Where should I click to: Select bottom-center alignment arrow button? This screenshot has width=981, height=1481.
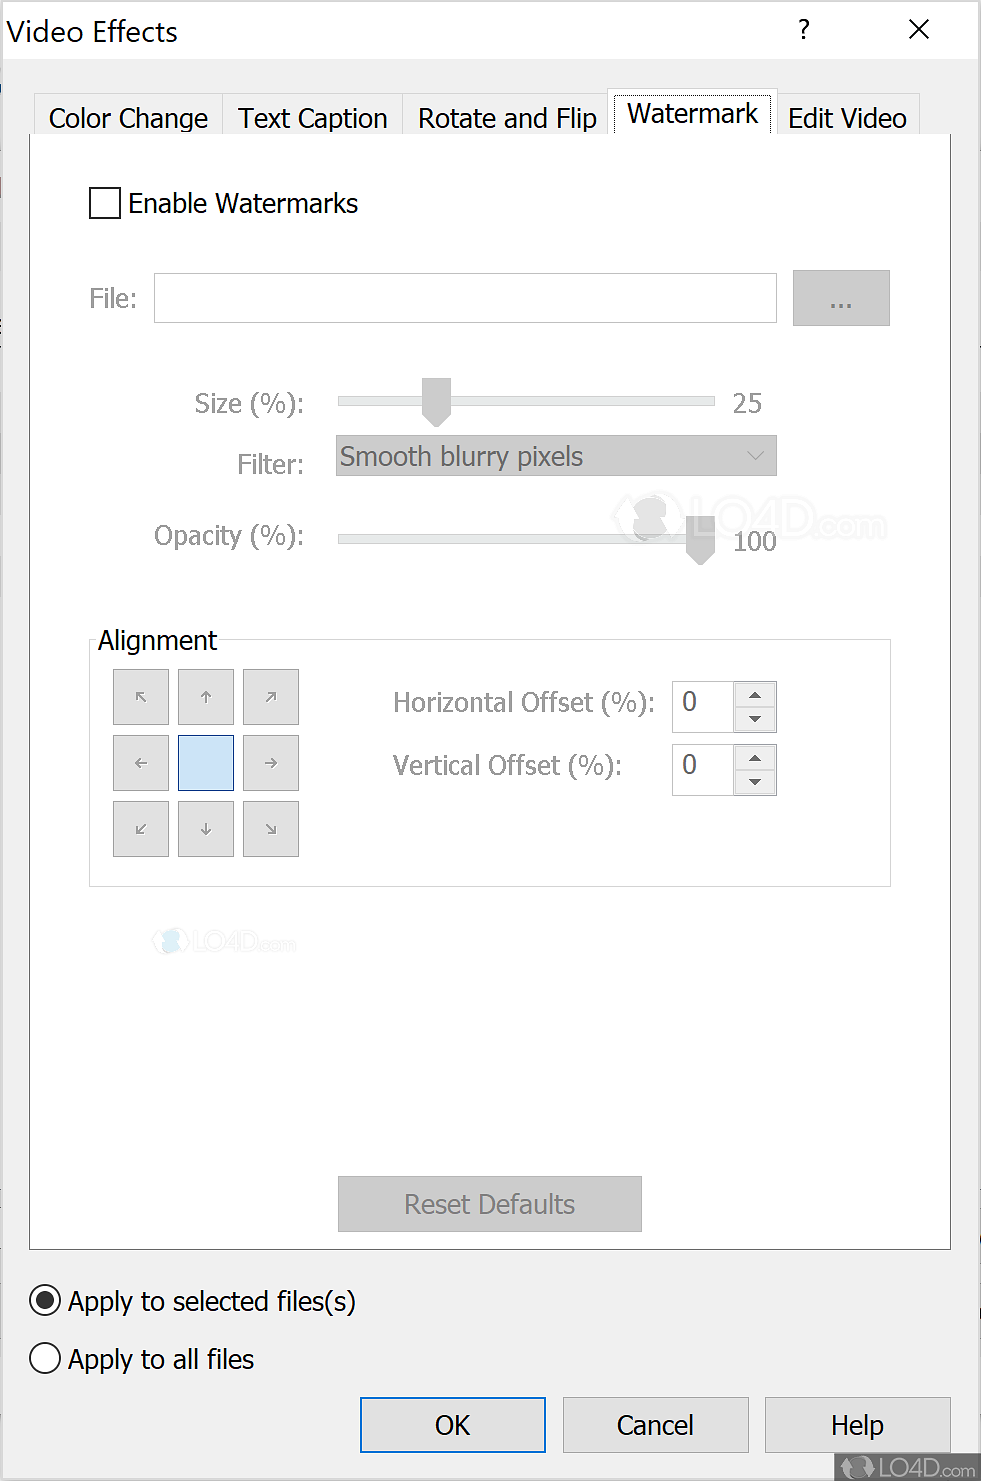tap(206, 829)
